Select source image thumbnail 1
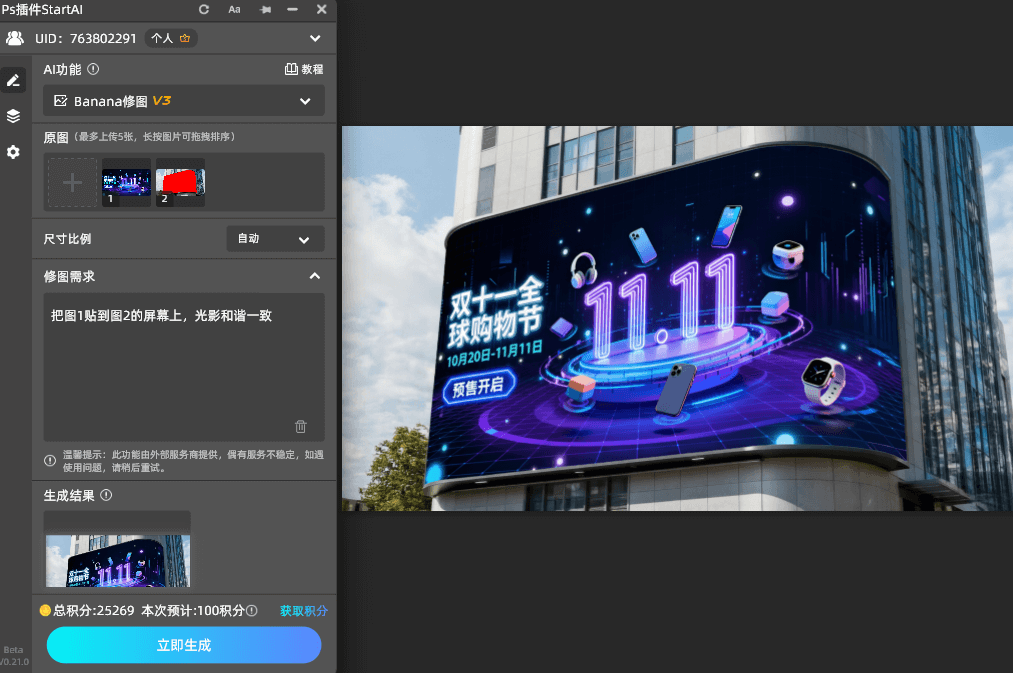Screen dimensions: 1013x673 point(125,181)
